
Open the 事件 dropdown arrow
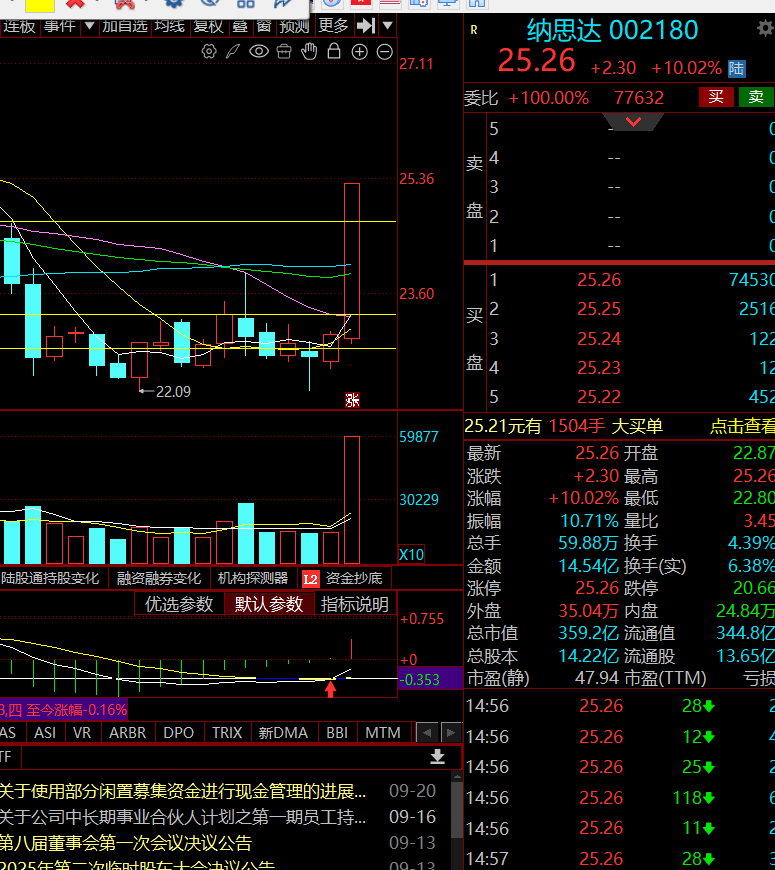[89, 26]
